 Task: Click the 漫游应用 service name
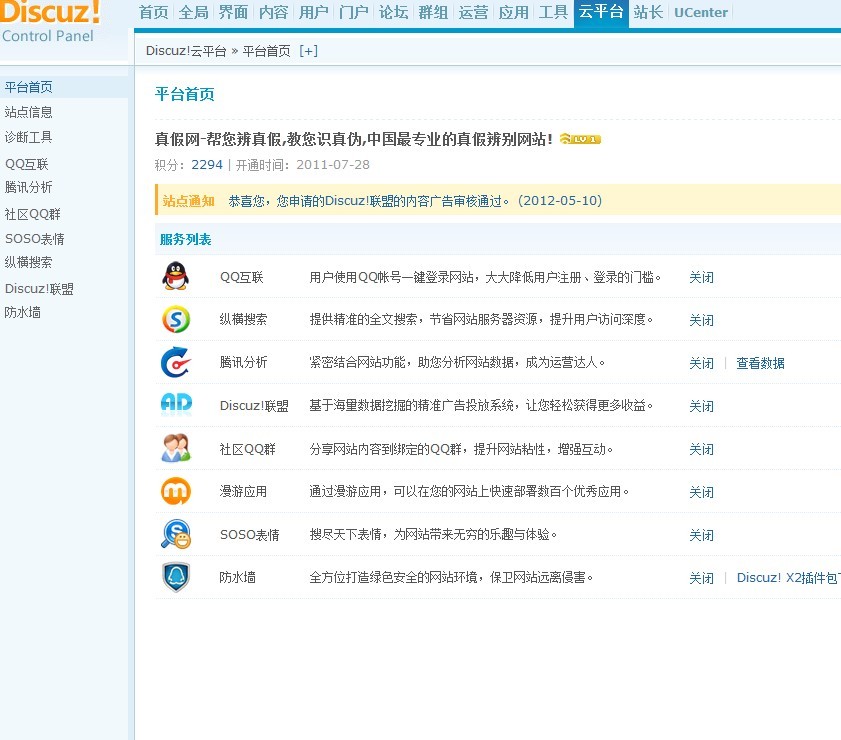point(243,491)
